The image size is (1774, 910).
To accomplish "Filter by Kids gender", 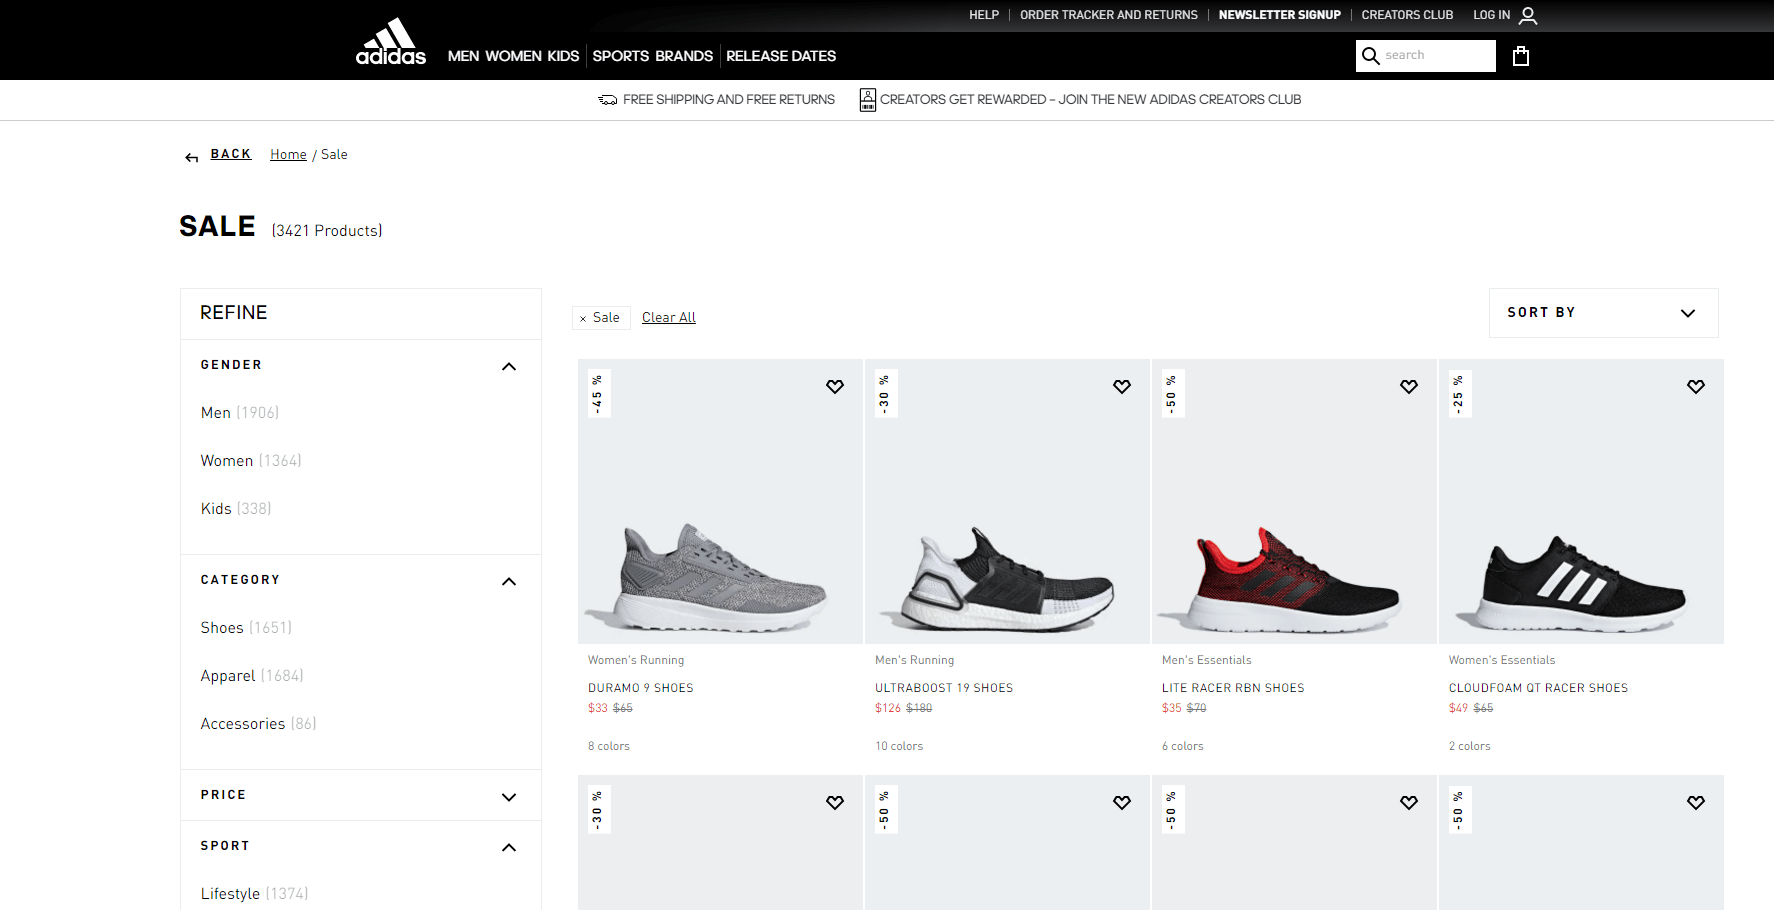I will coord(236,509).
